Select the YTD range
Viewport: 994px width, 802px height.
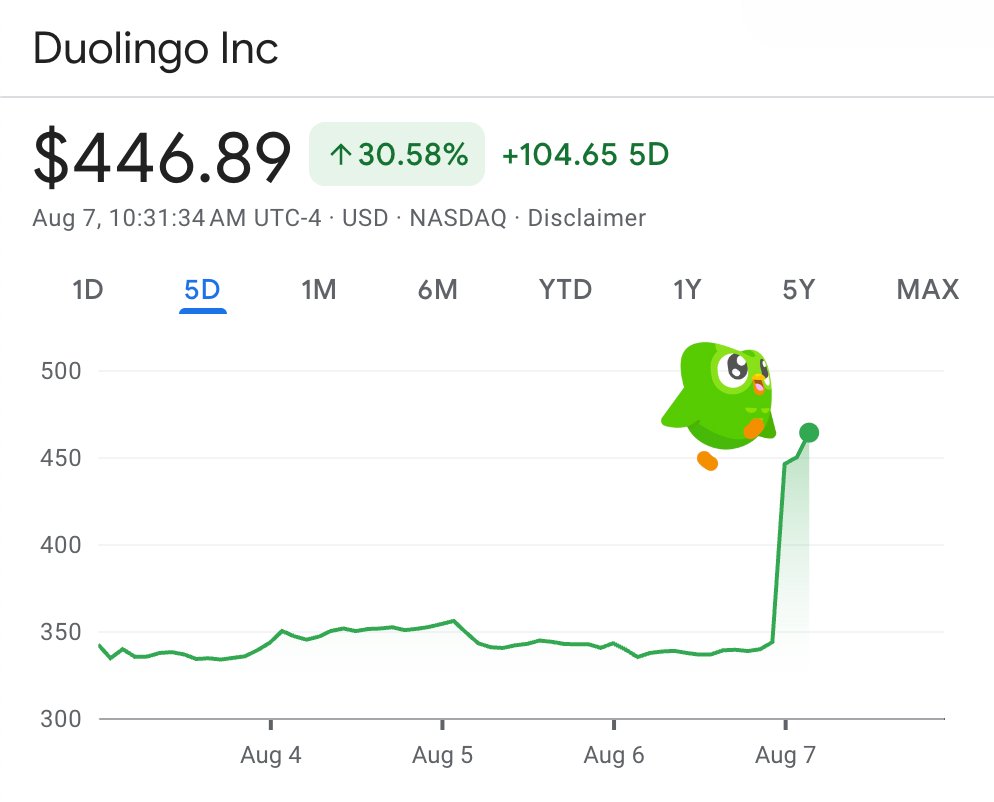[x=565, y=290]
